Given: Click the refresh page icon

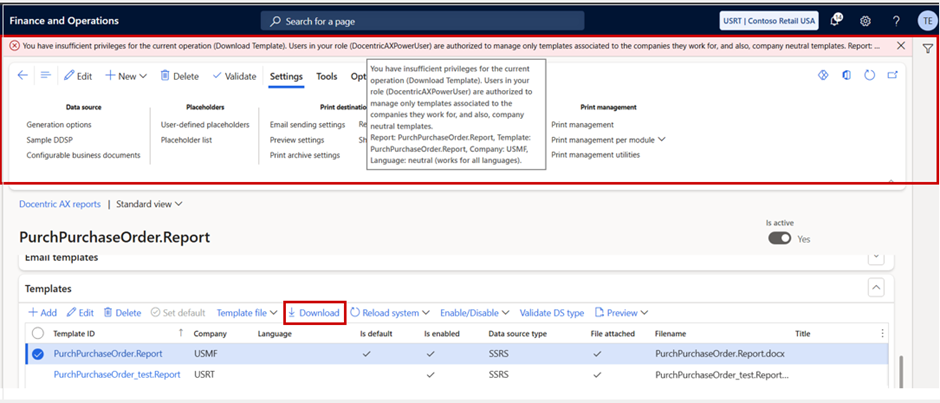Looking at the screenshot, I should click(869, 75).
